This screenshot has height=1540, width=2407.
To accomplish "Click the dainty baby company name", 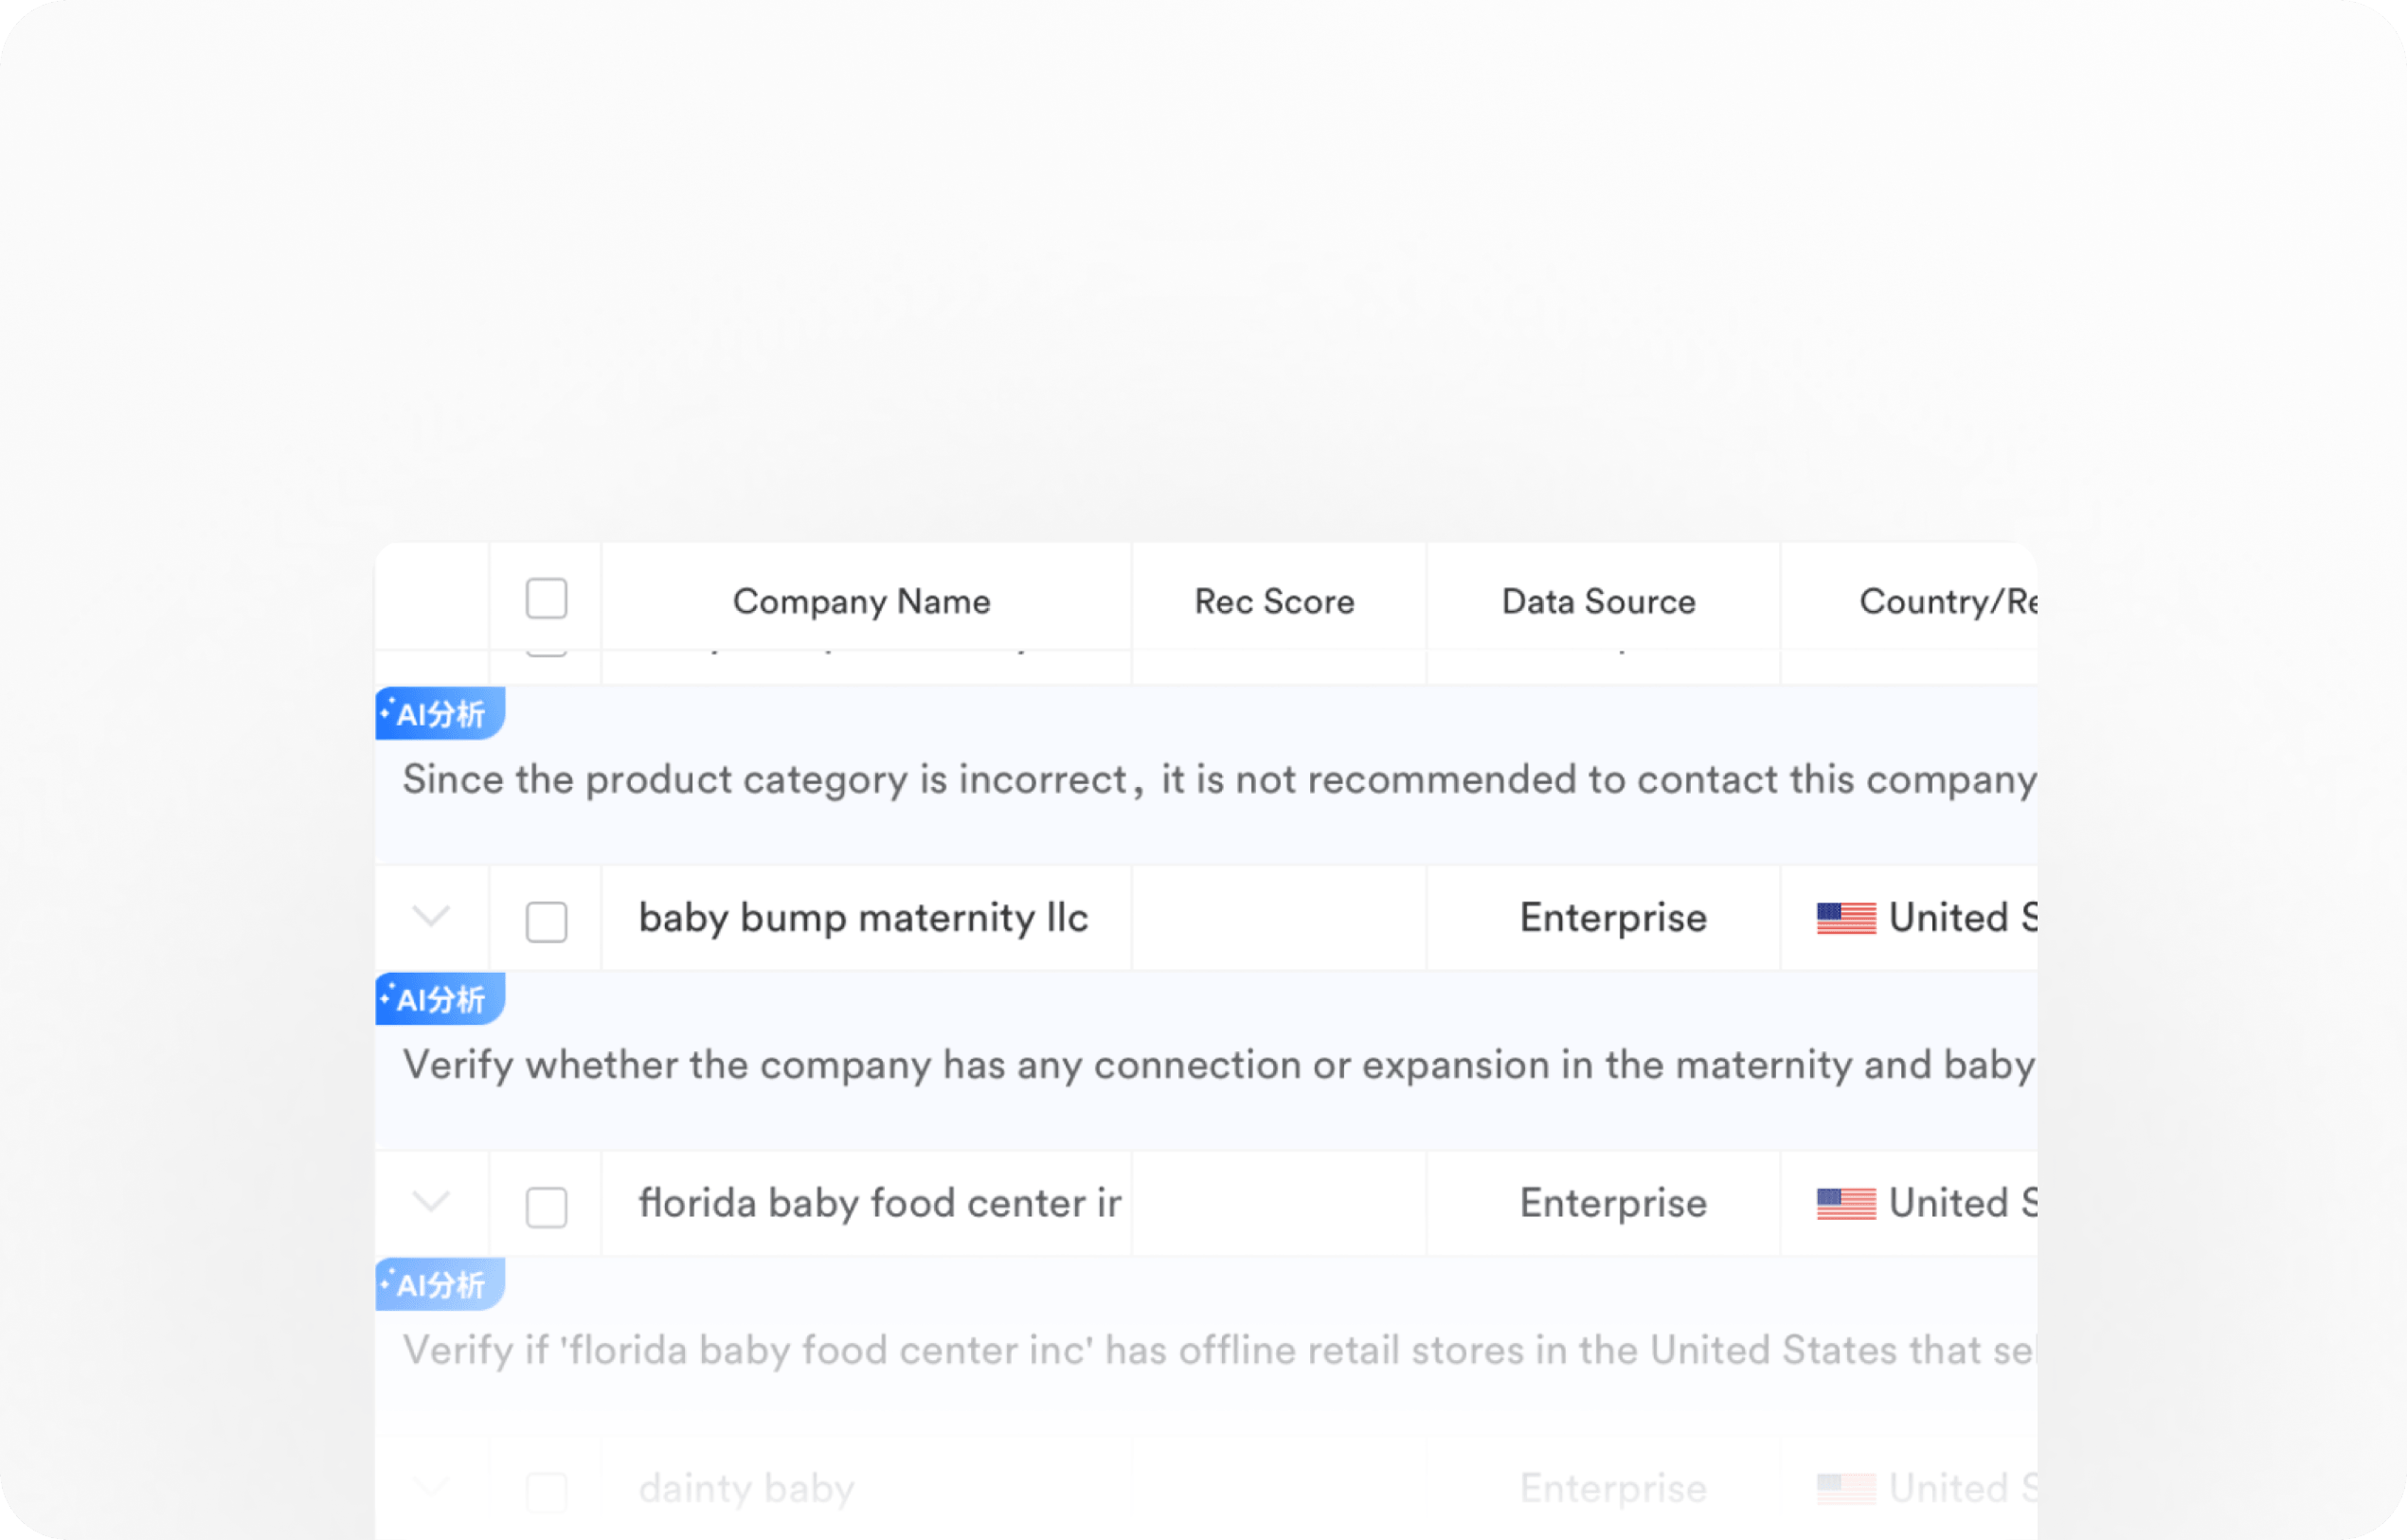I will (746, 1489).
